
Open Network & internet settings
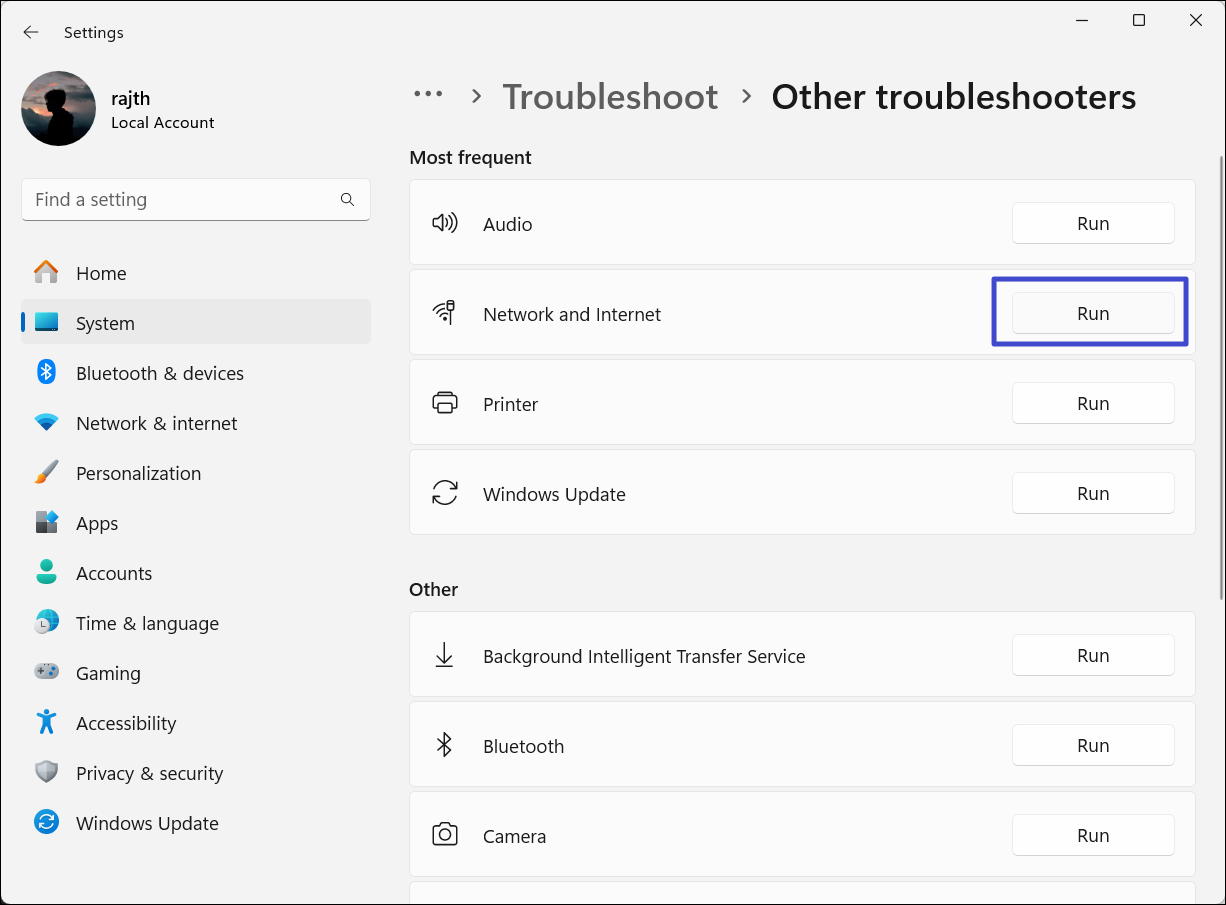[x=156, y=423]
